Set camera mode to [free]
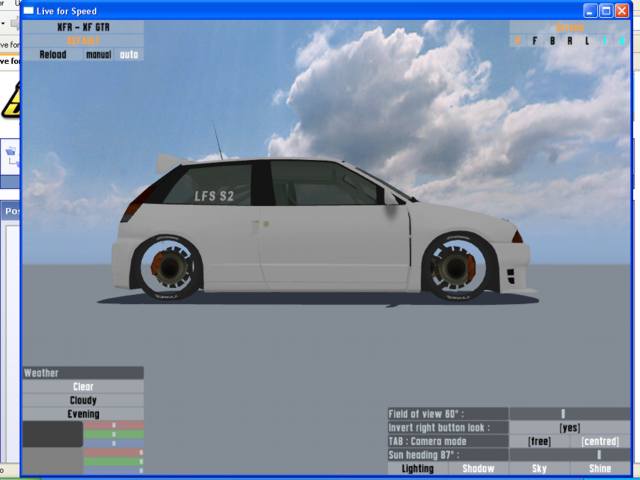The width and height of the screenshot is (640, 480). pyautogui.click(x=539, y=441)
